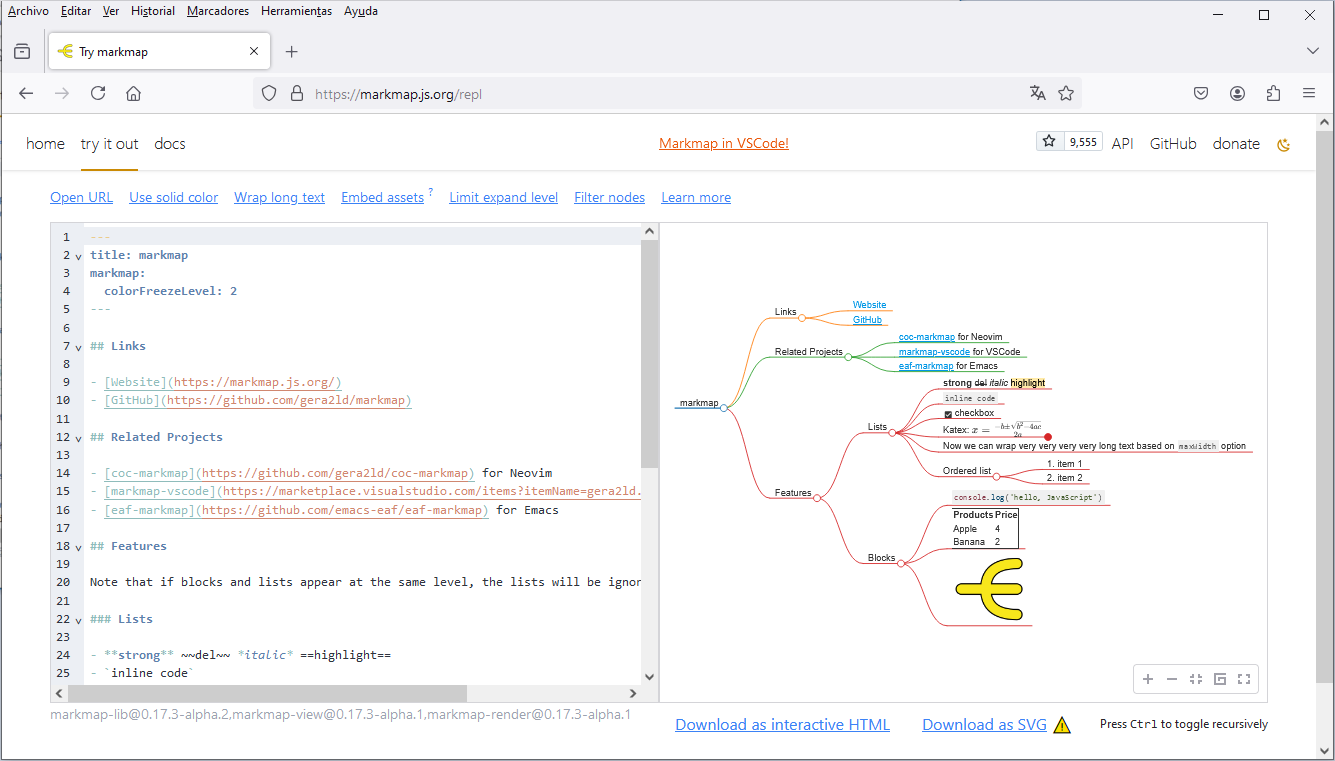This screenshot has width=1335, height=761.
Task: Zoom out of the mindmap
Action: [1172, 679]
